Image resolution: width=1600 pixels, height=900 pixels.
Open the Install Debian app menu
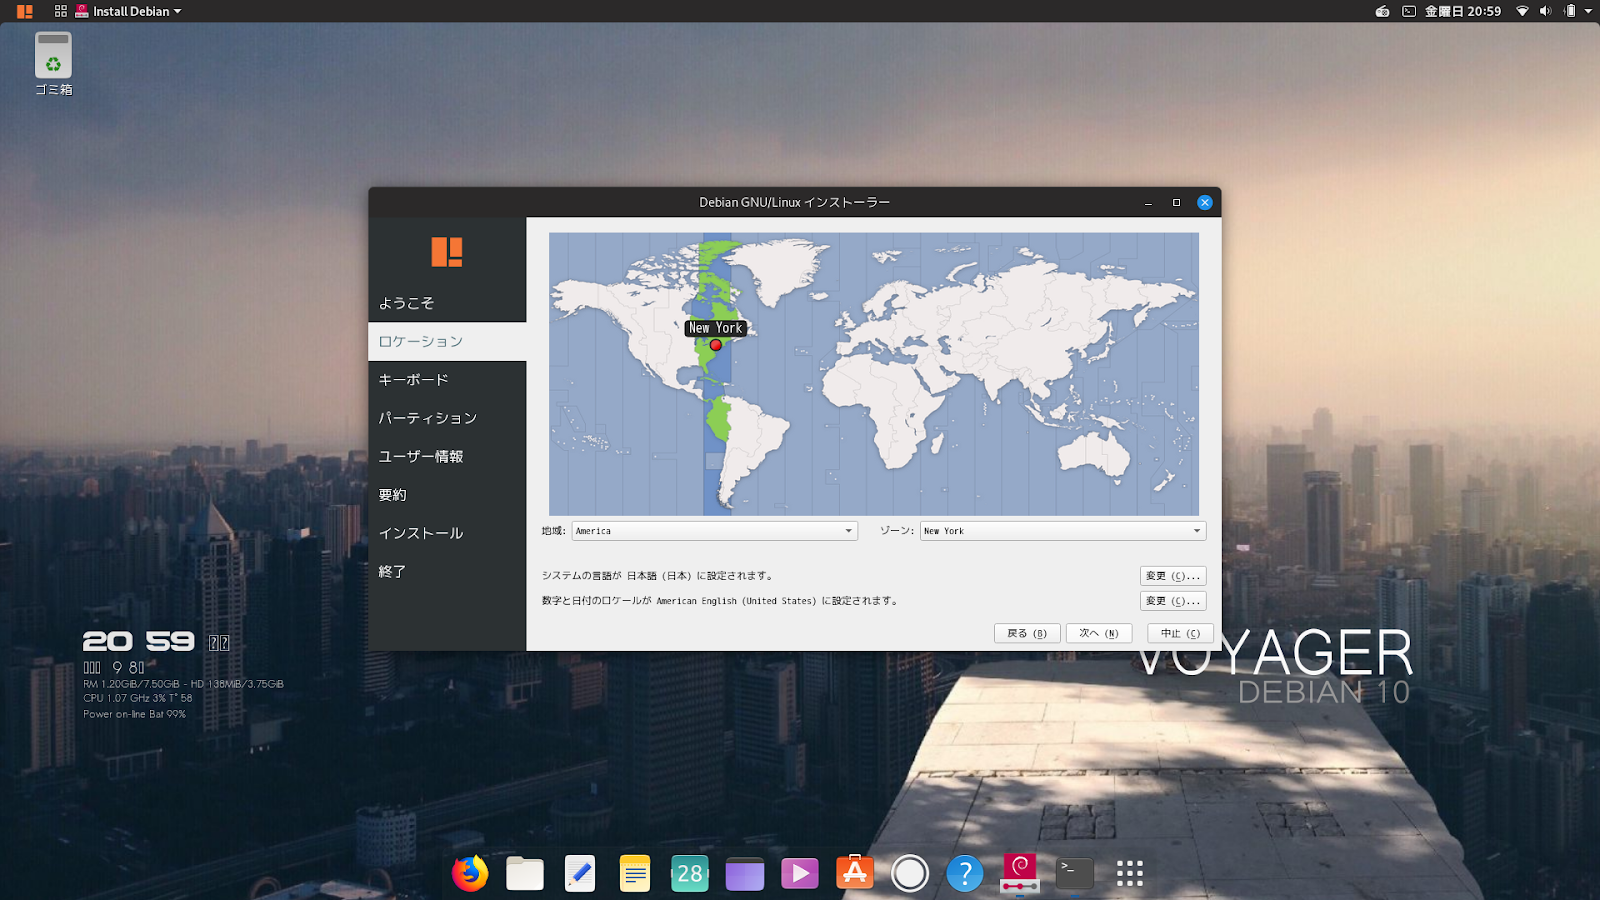pos(129,11)
